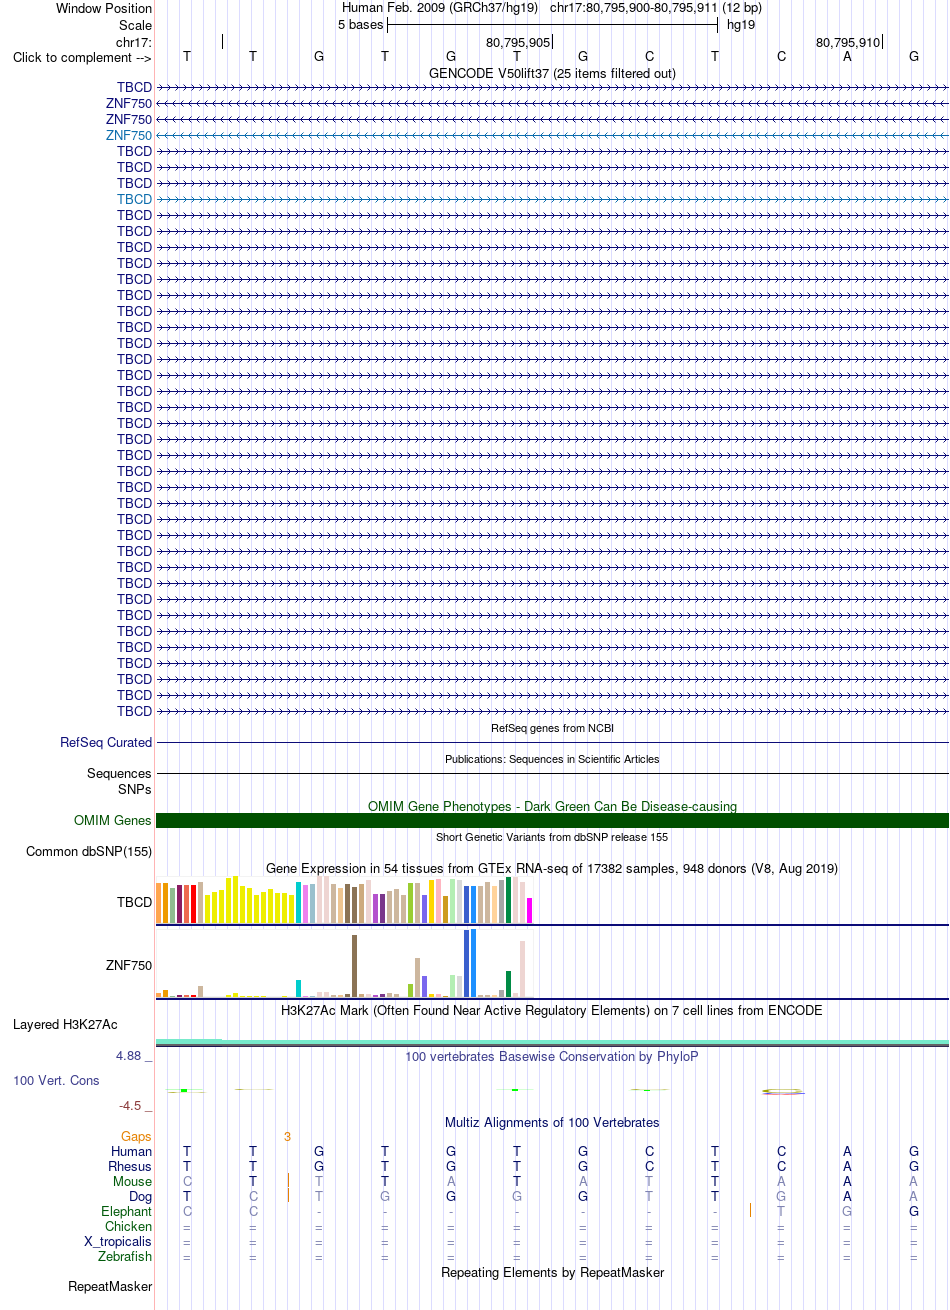The width and height of the screenshot is (950, 1310).
Task: Select the X_tropicalis alignment row label
Action: (x=119, y=1242)
